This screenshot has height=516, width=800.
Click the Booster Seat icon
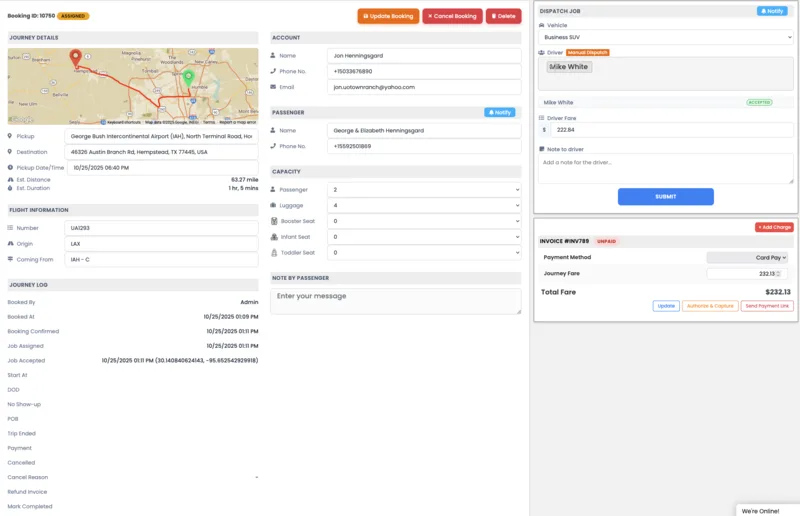274,221
